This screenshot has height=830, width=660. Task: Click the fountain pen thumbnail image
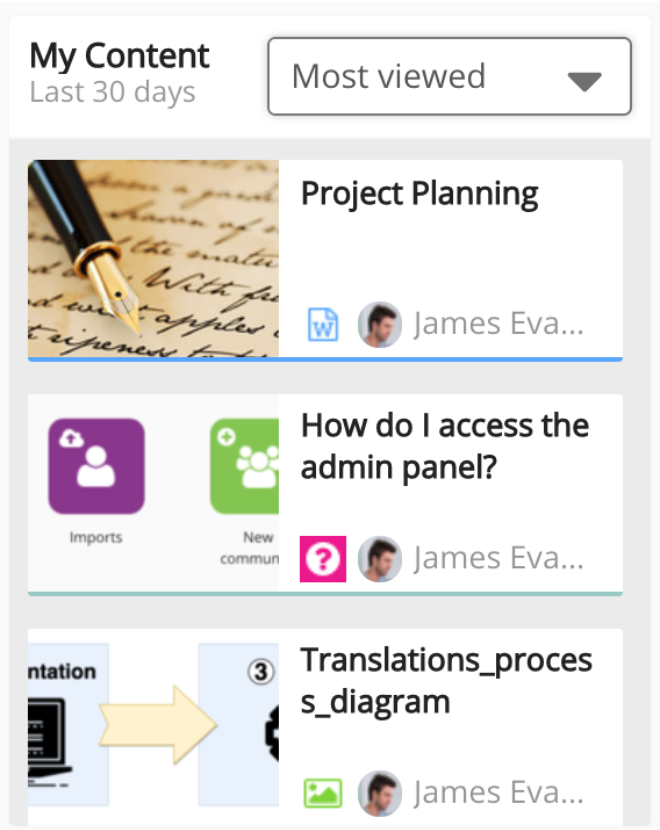point(153,258)
